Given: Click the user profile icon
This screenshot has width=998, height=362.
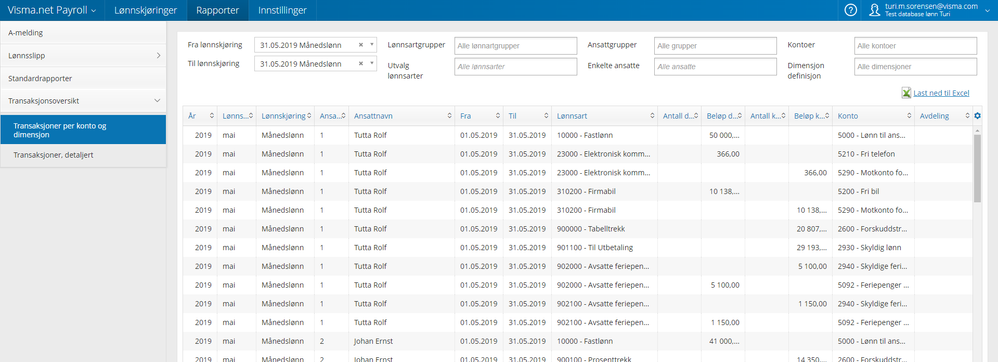Looking at the screenshot, I should click(x=875, y=10).
